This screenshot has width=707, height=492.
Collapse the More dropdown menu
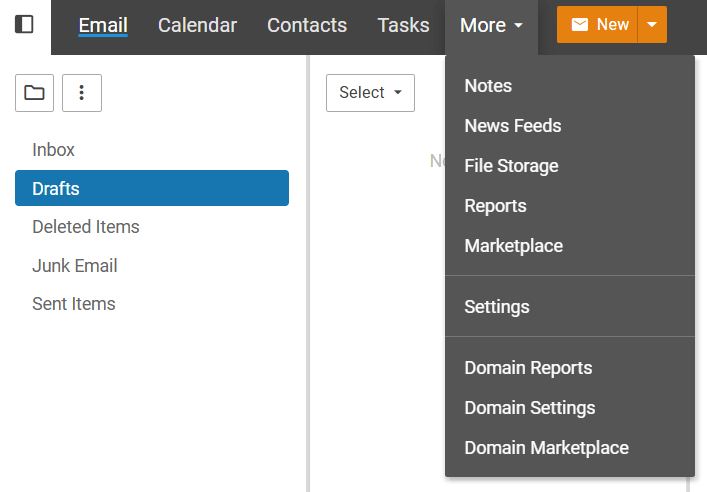click(491, 26)
